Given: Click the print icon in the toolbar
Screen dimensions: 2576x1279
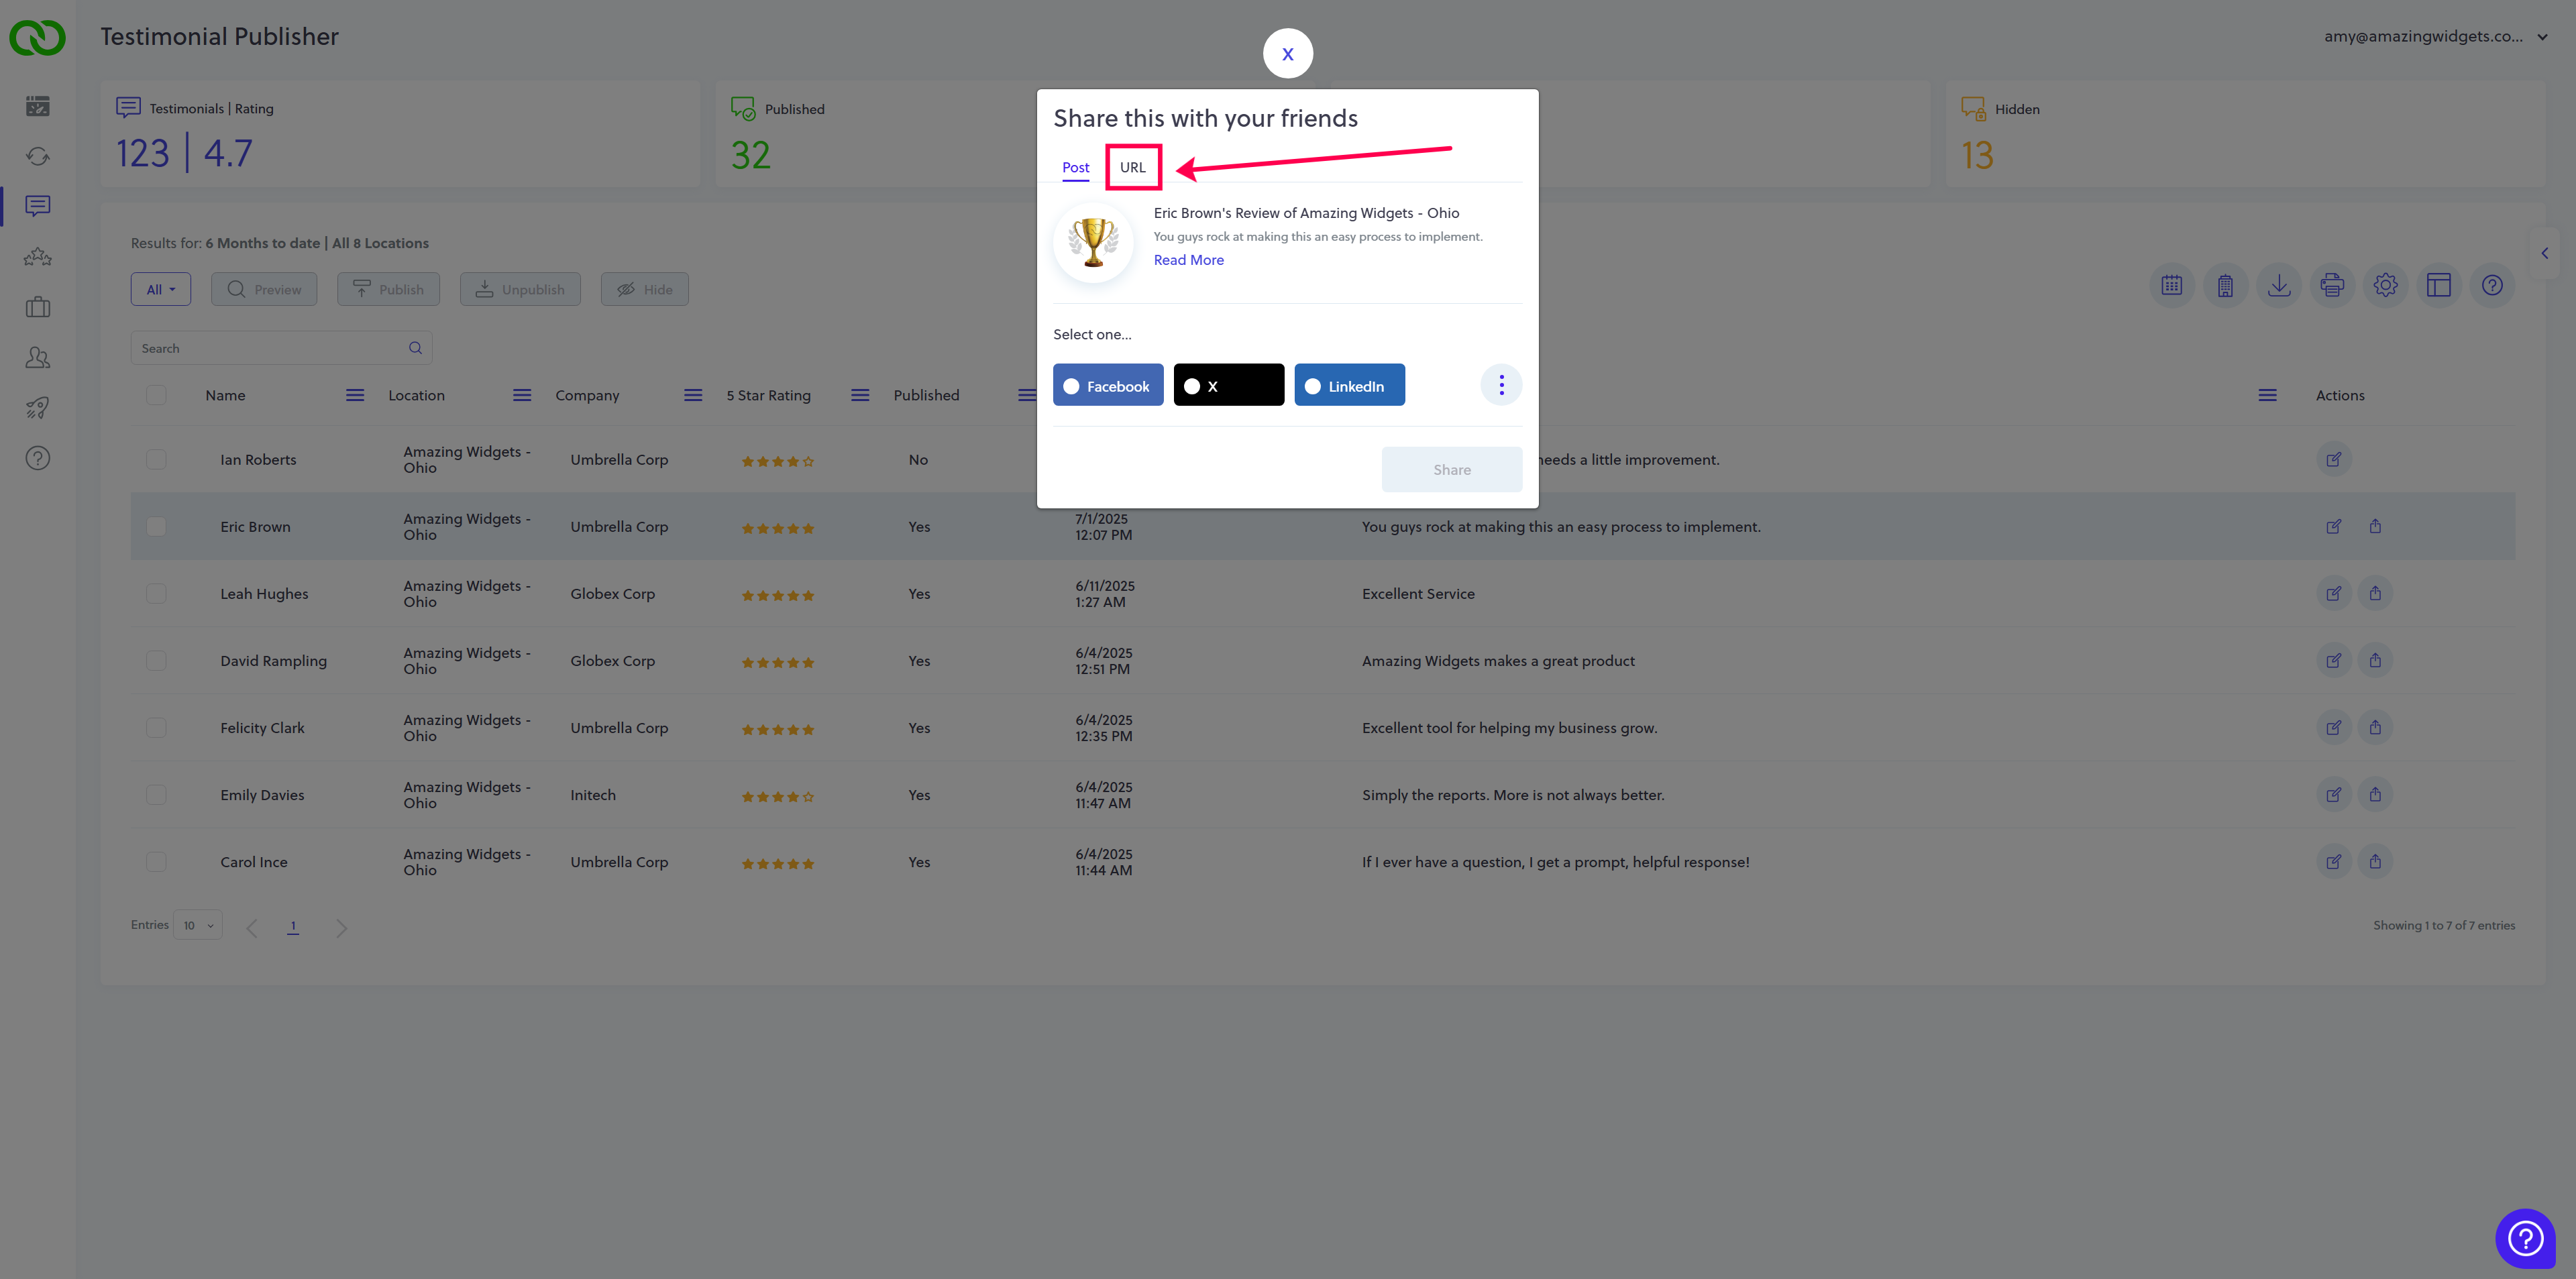Looking at the screenshot, I should 2332,286.
